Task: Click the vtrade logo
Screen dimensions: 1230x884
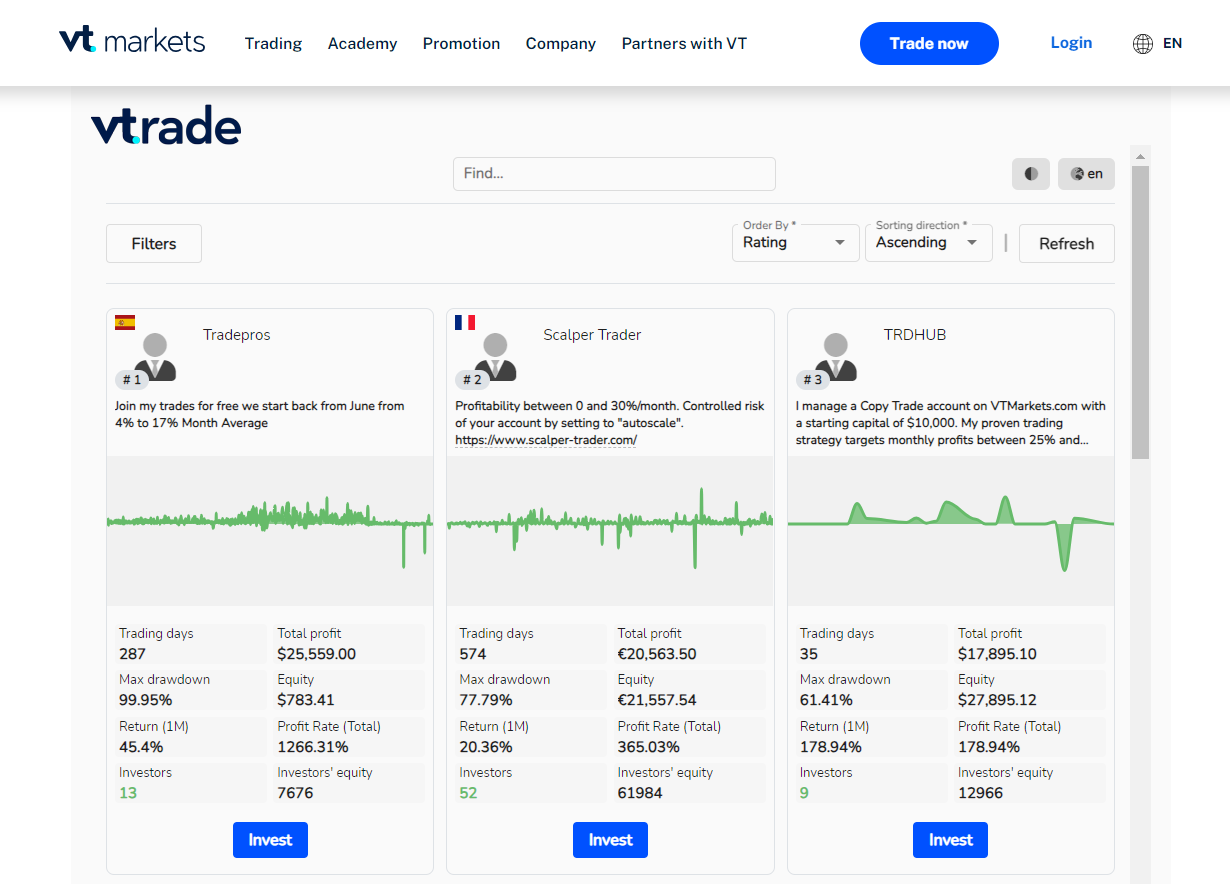Action: tap(166, 128)
